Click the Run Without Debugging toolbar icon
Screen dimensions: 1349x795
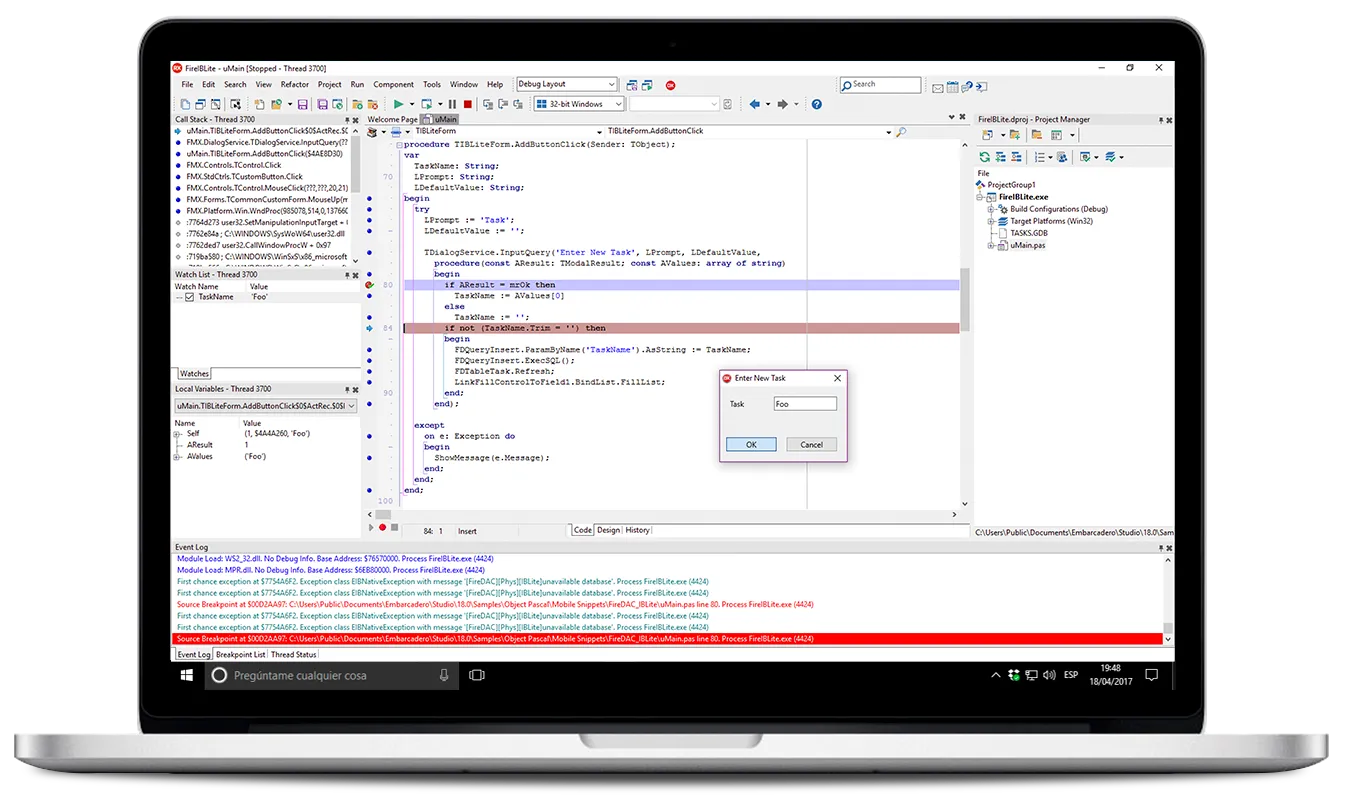pos(426,104)
